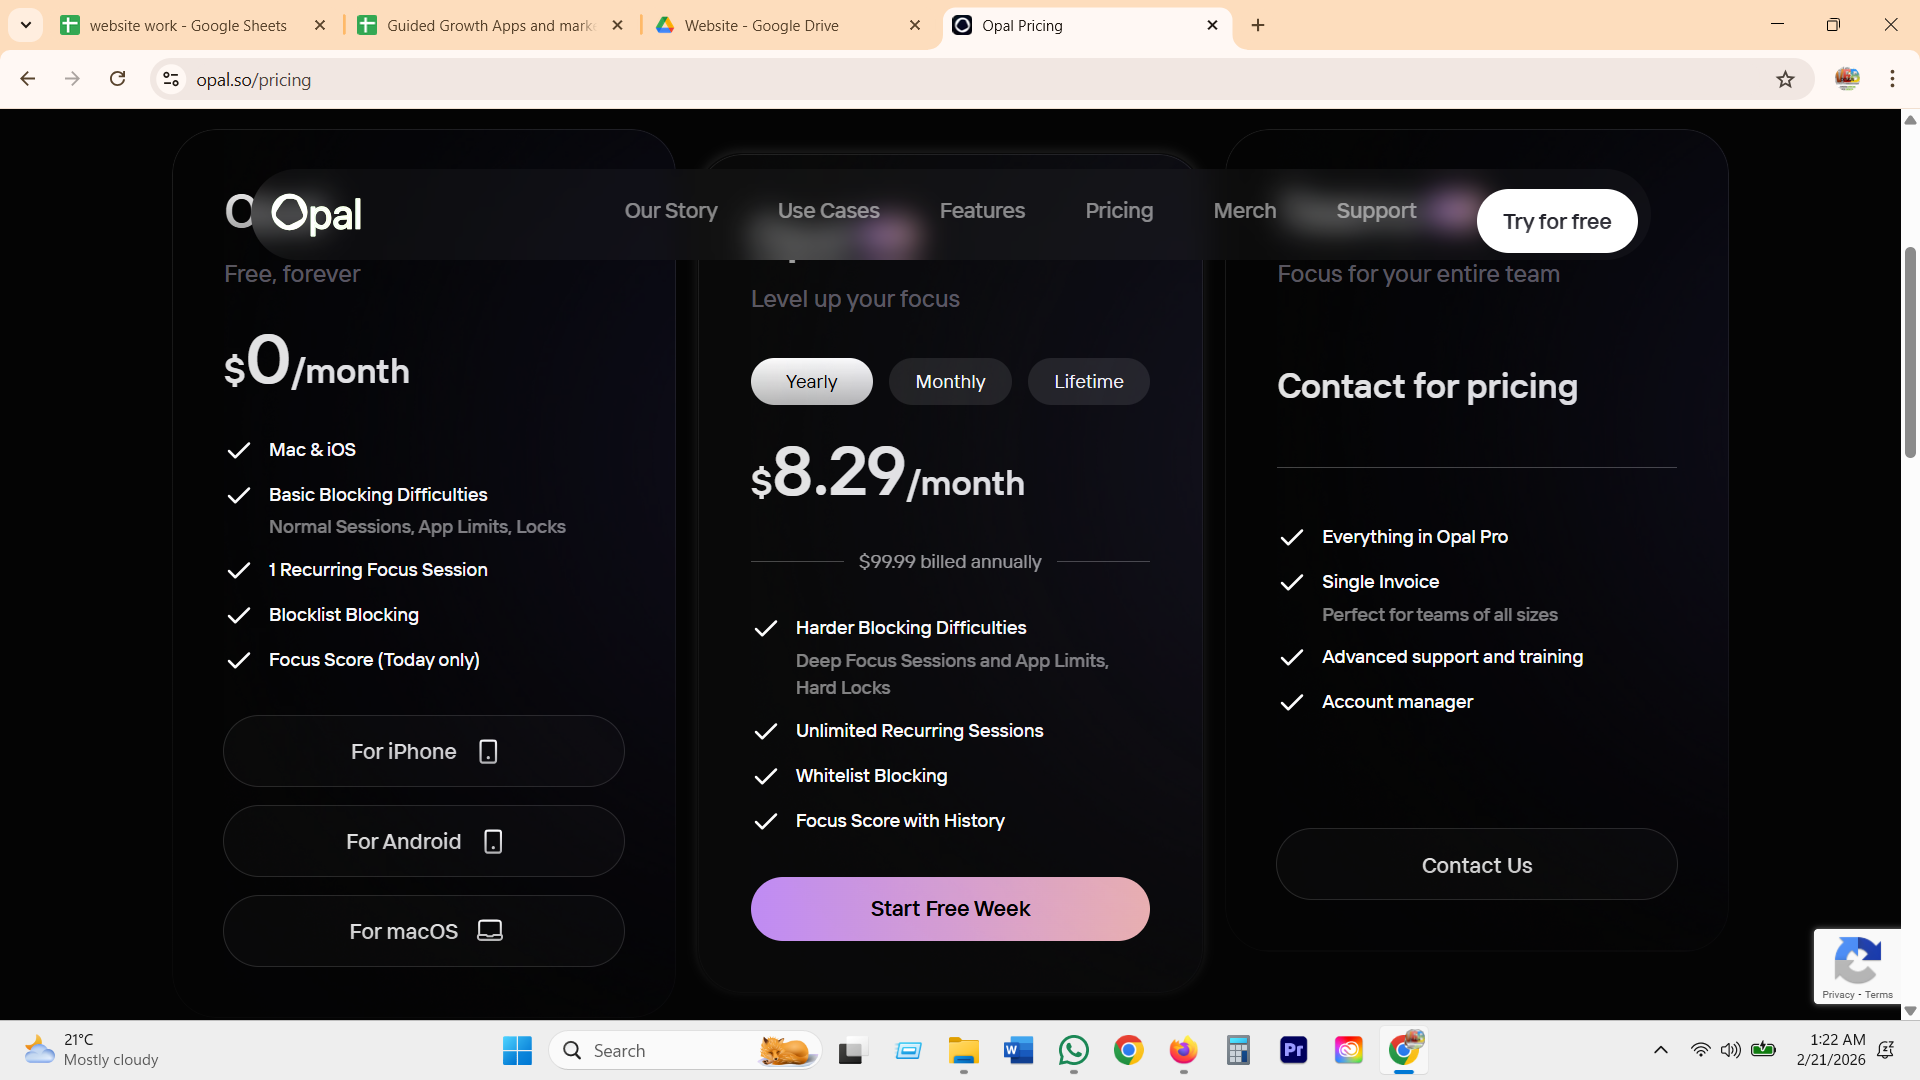1920x1080 pixels.
Task: Go back using the browser back arrow
Action: pos(28,79)
